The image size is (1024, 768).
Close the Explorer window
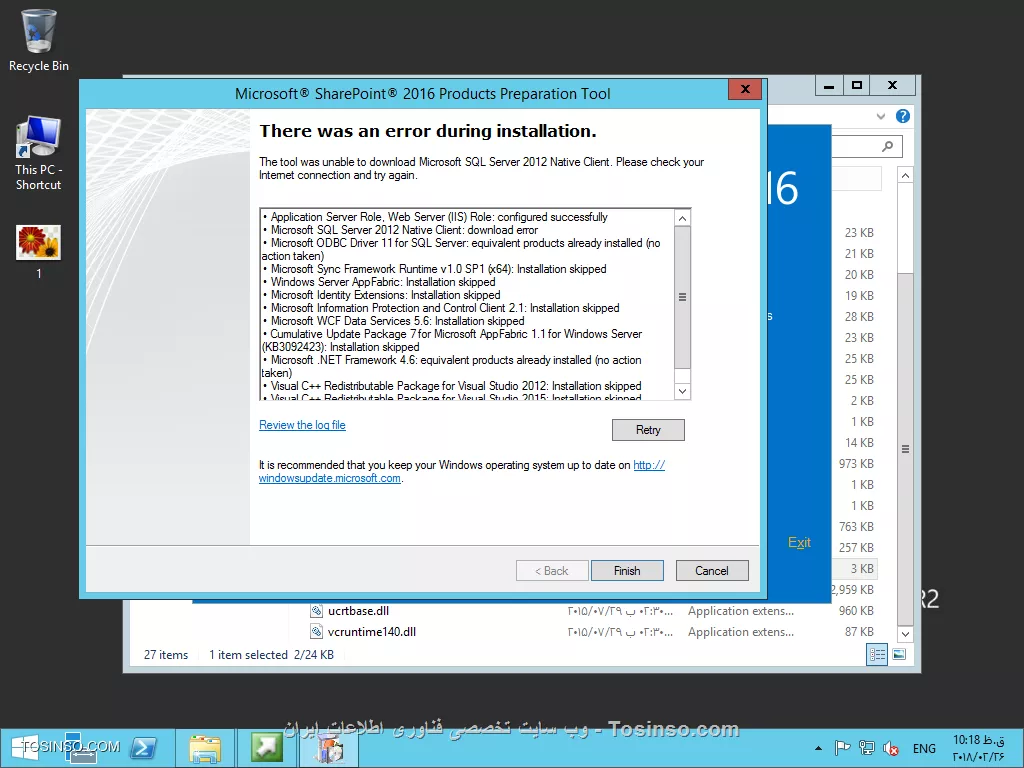[893, 86]
